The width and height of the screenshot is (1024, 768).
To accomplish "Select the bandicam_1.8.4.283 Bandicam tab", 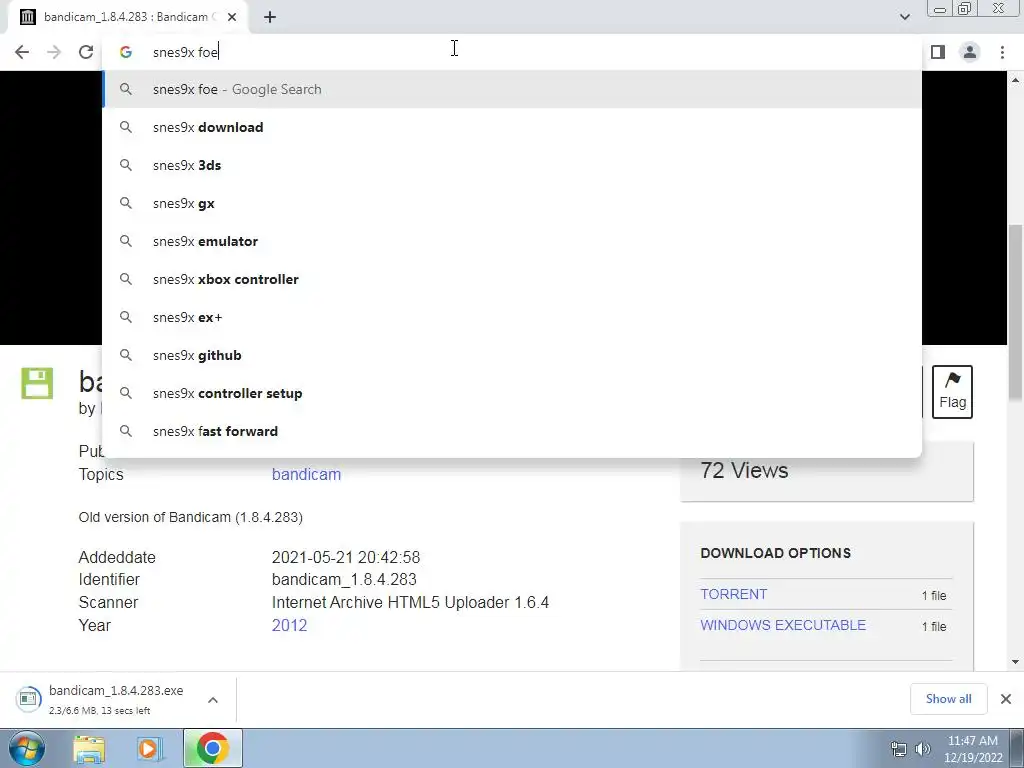I will (128, 17).
